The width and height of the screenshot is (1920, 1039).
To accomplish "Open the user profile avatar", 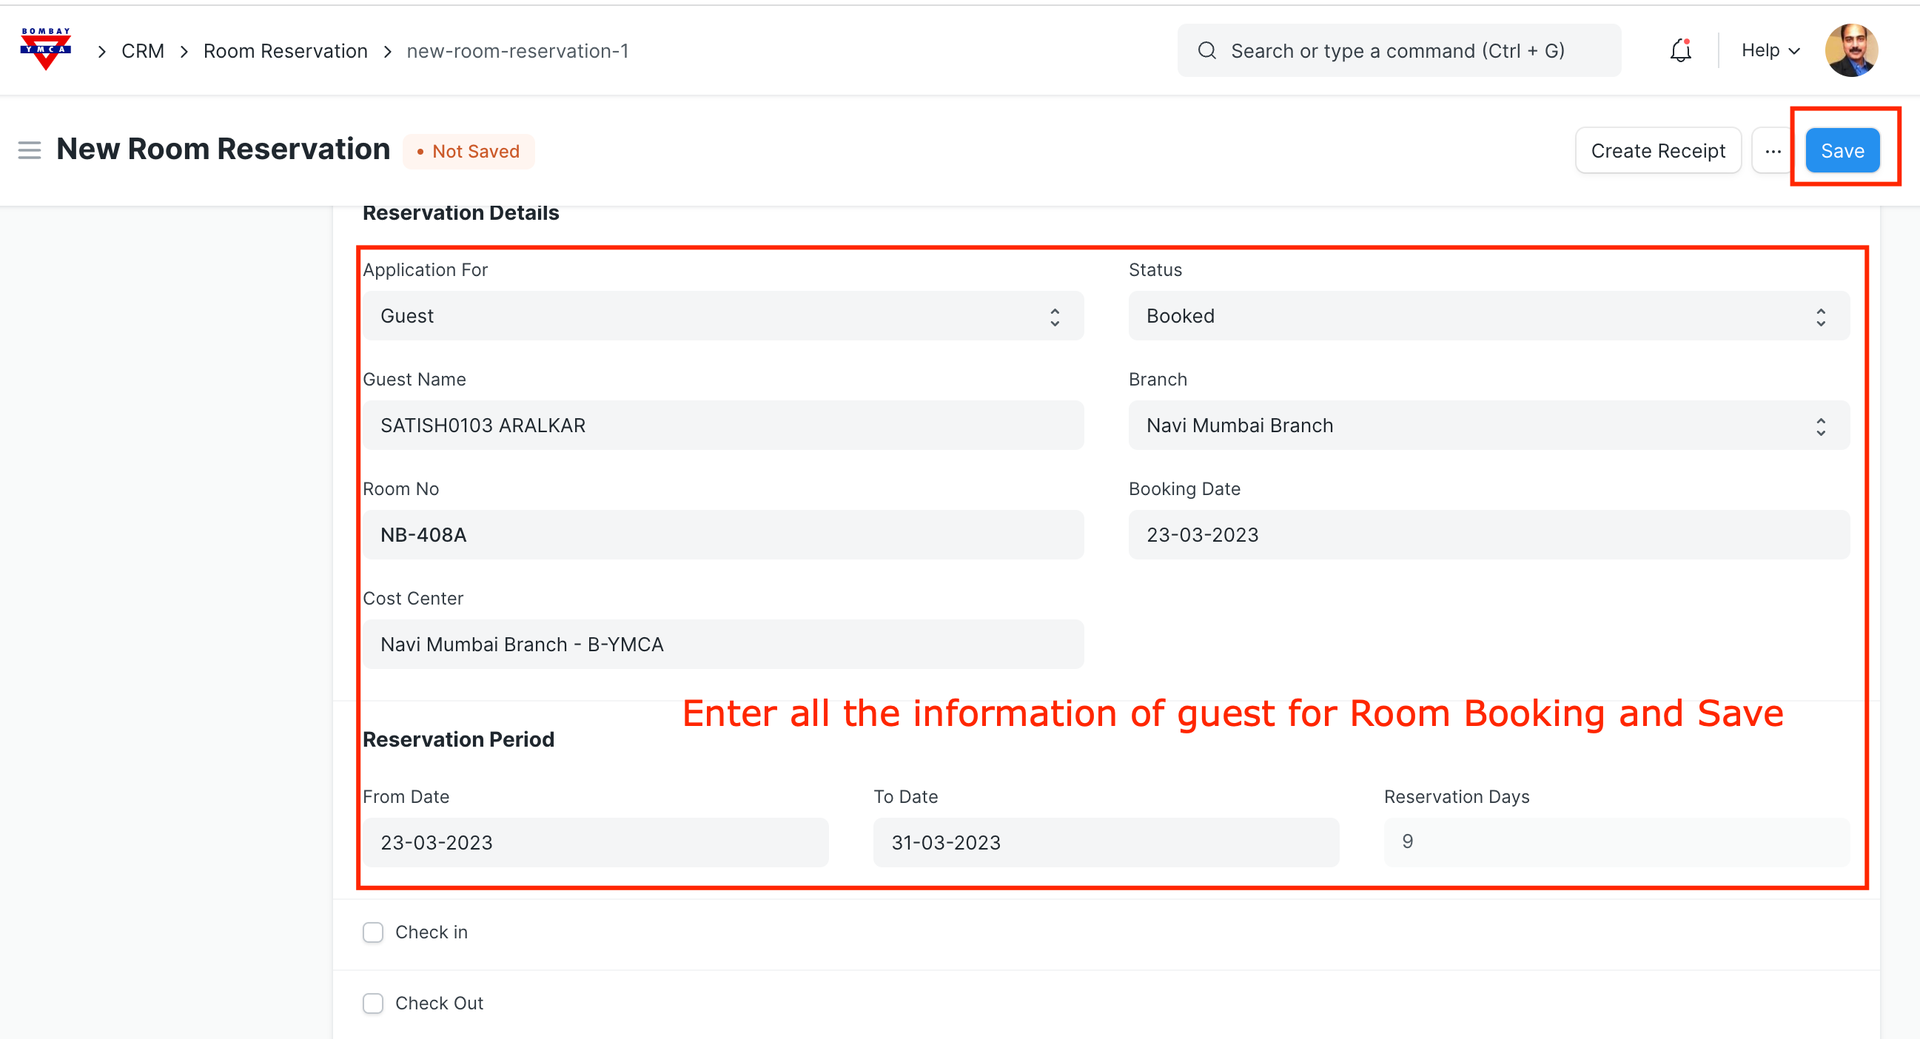I will point(1850,50).
